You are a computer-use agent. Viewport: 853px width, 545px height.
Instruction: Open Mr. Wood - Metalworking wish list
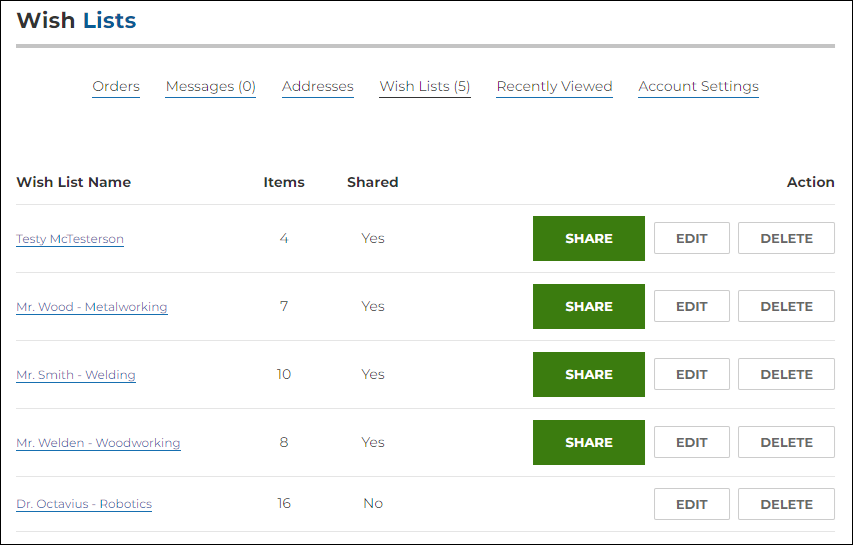point(92,307)
